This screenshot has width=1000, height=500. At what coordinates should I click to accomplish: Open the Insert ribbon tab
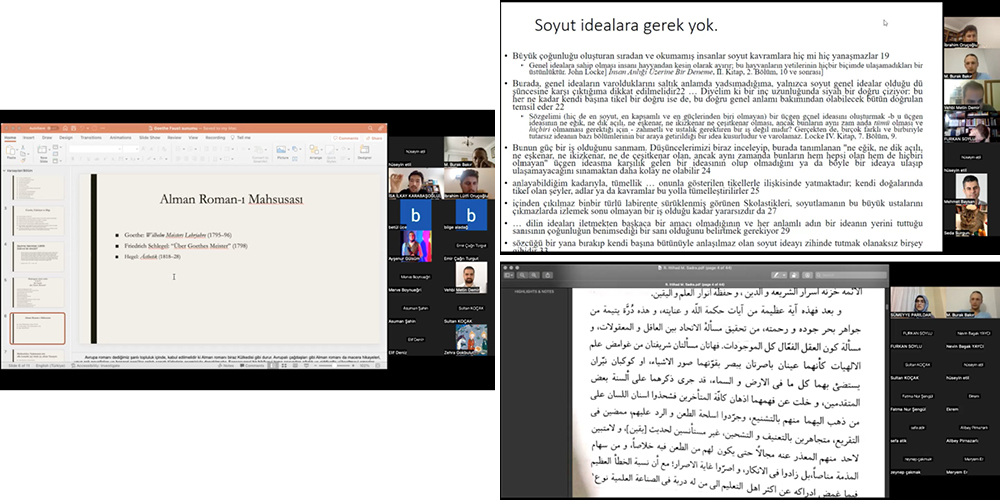tap(29, 138)
